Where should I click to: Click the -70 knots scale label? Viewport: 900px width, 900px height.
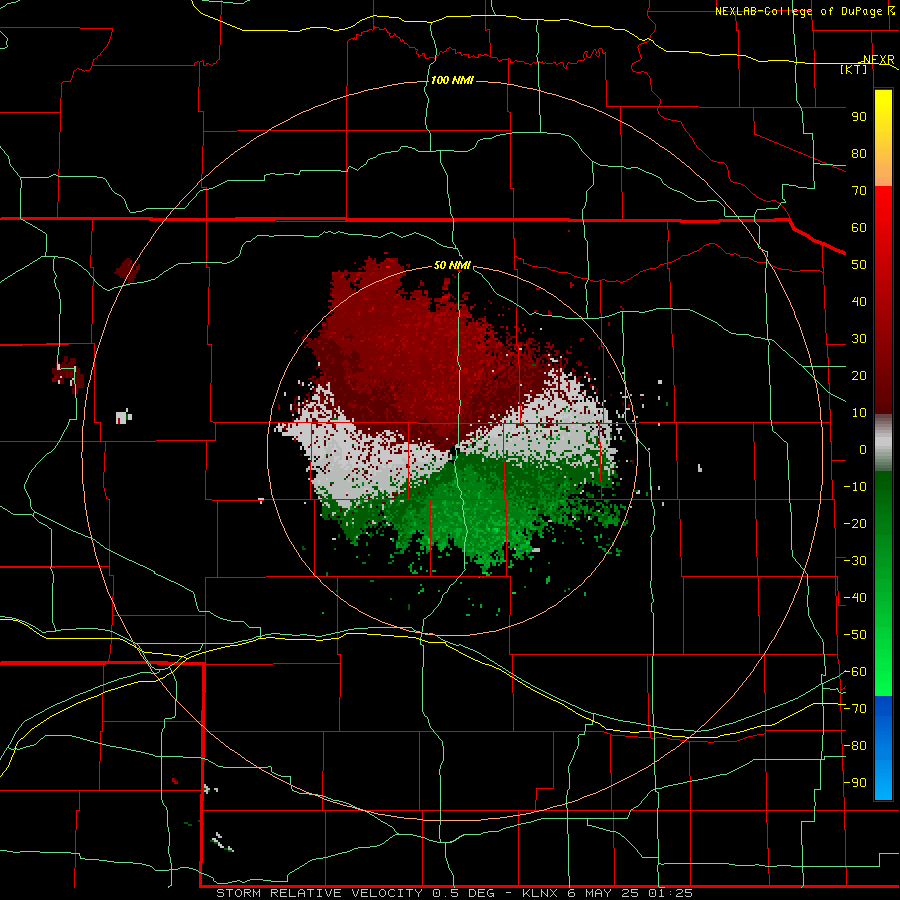click(855, 709)
